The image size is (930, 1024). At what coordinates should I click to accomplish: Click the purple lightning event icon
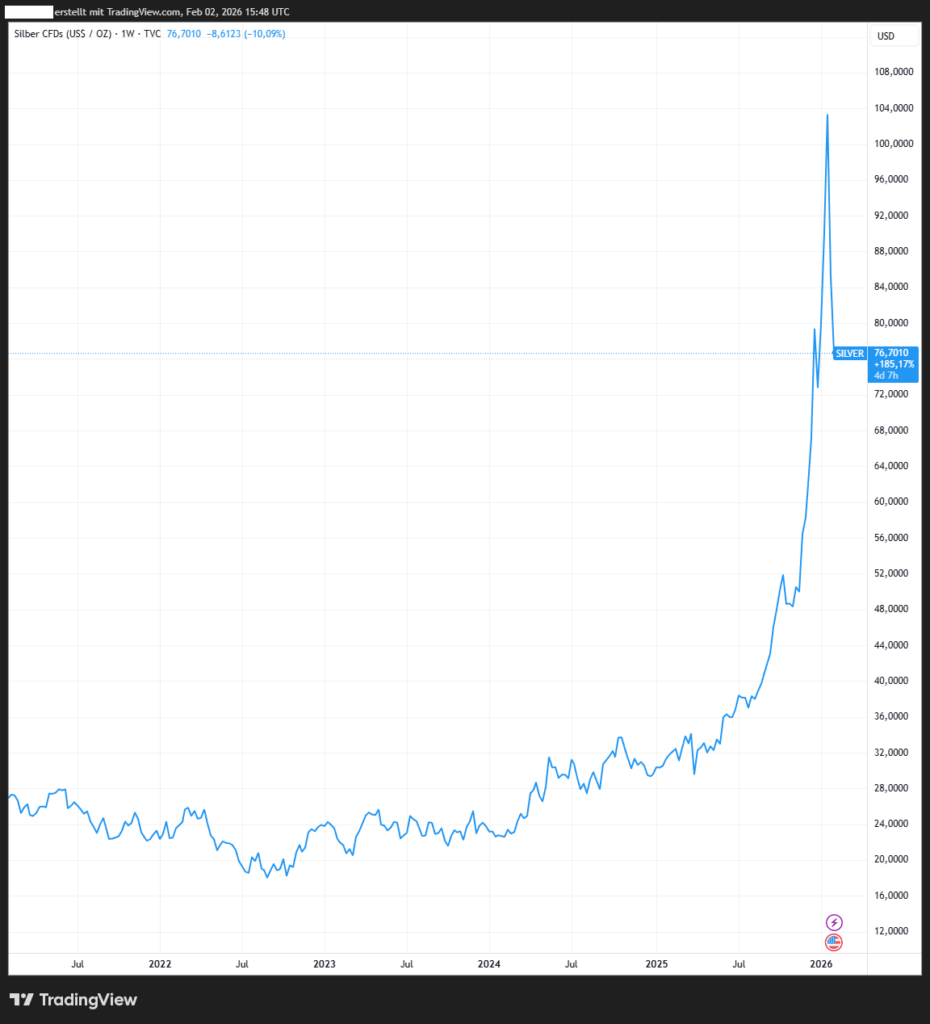point(834,922)
